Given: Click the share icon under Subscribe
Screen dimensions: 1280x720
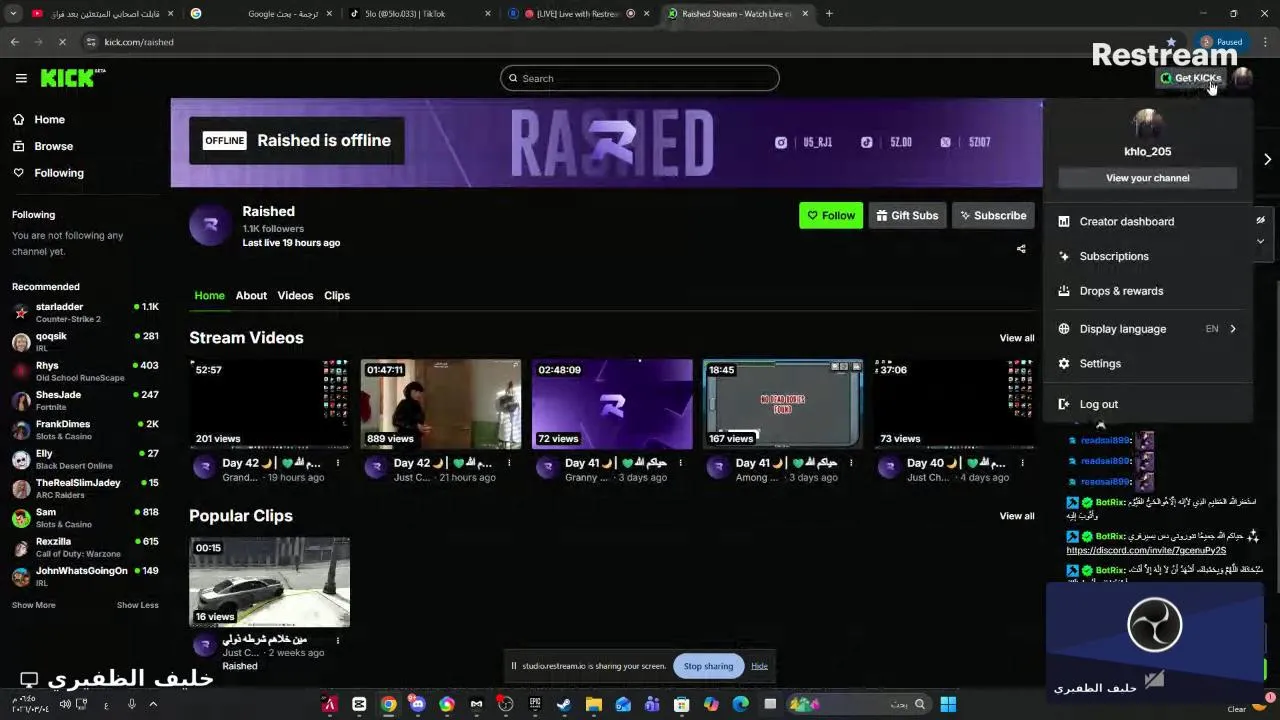Looking at the screenshot, I should 1021,249.
